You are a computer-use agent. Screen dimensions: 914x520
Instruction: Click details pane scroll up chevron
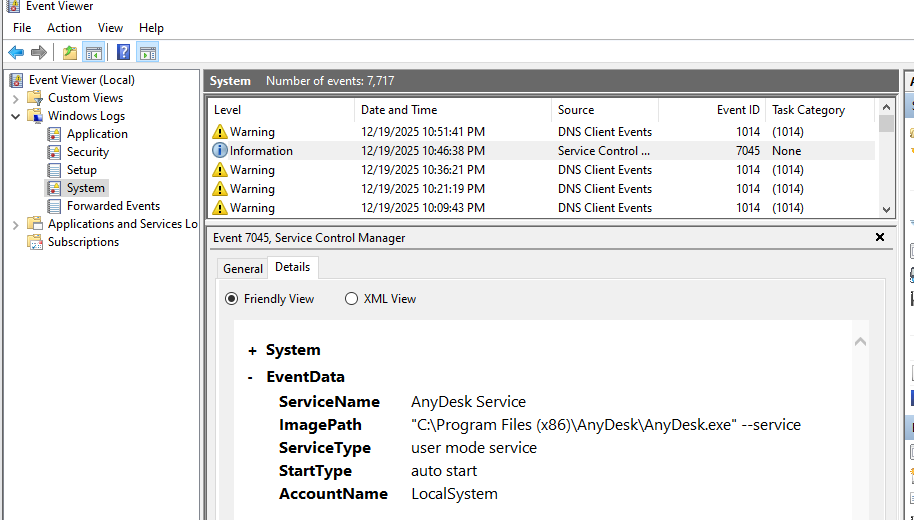pos(860,342)
